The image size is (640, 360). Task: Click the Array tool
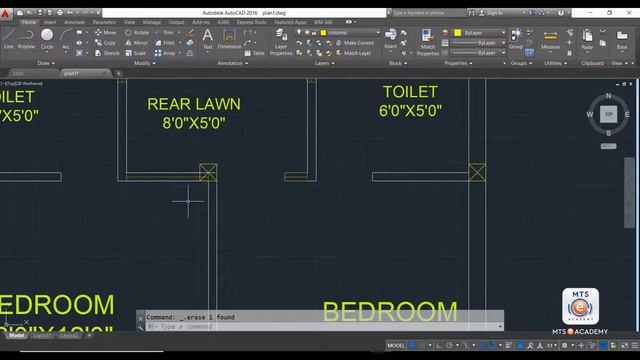point(165,53)
